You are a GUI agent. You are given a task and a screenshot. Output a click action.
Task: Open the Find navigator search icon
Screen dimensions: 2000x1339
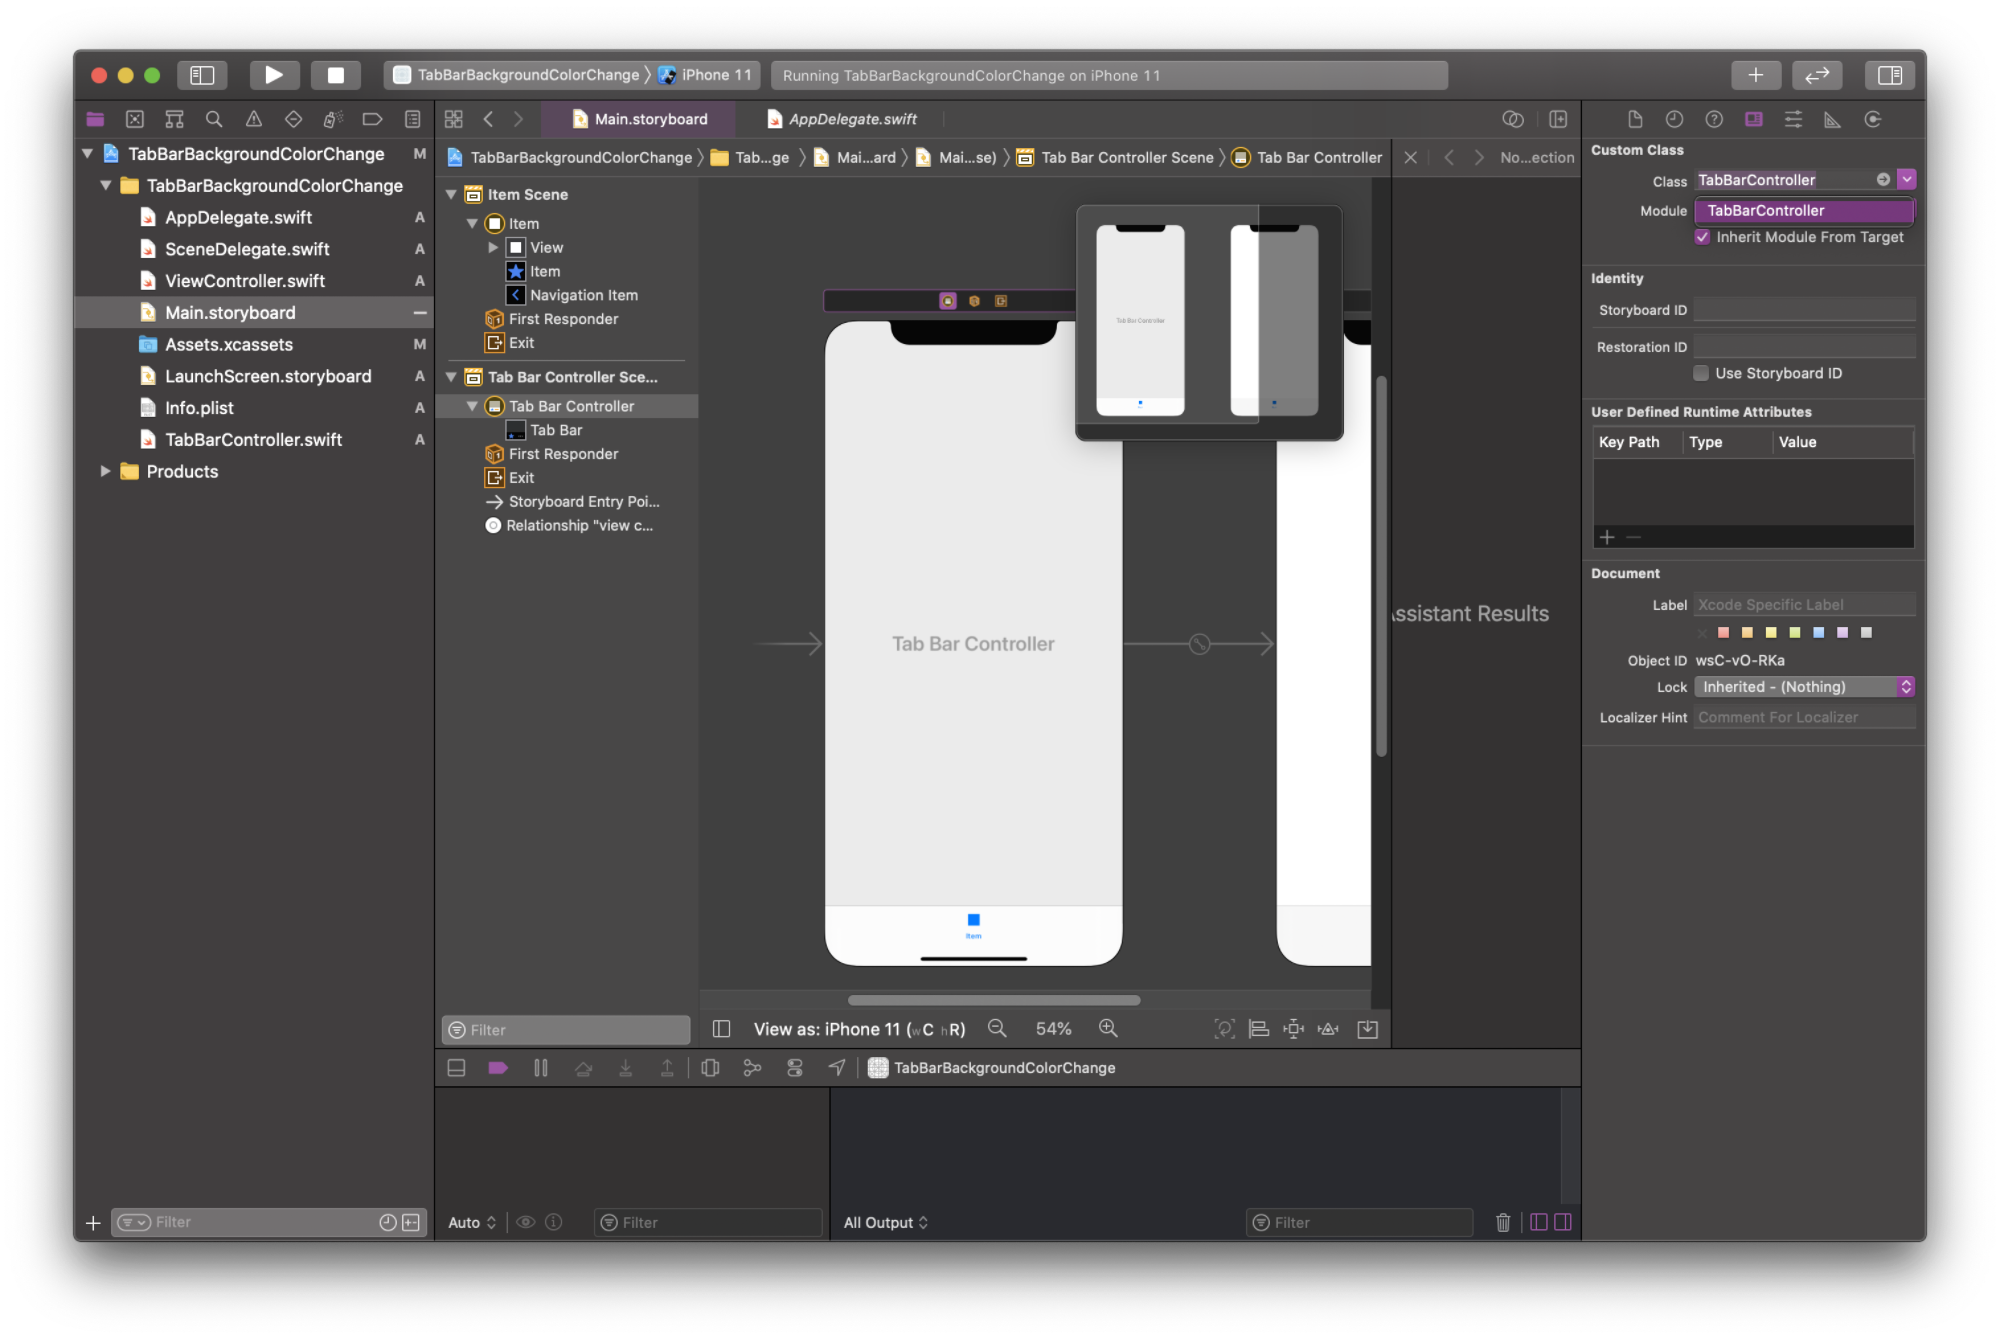tap(214, 119)
